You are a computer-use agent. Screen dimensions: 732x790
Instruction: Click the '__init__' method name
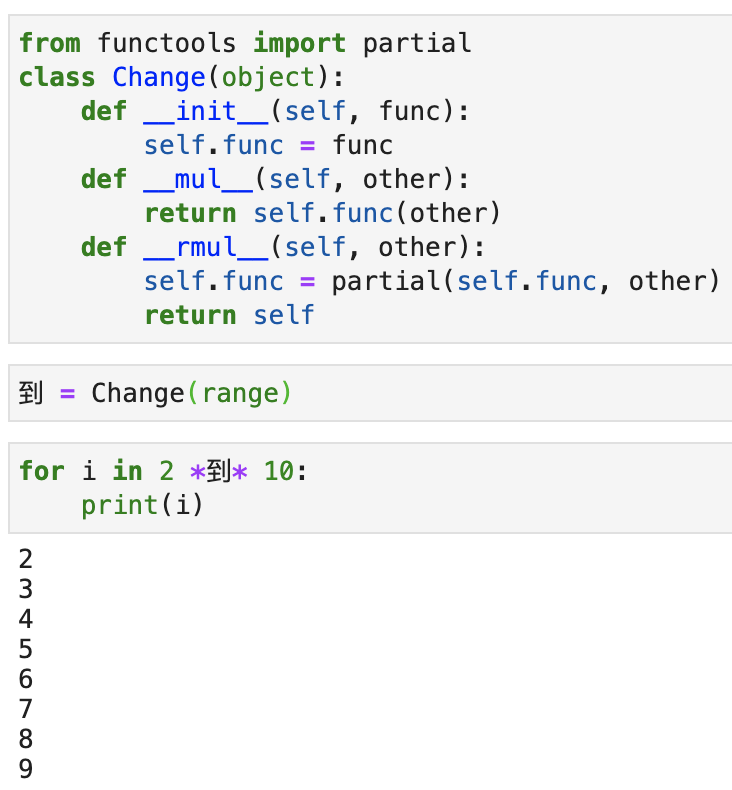206,111
